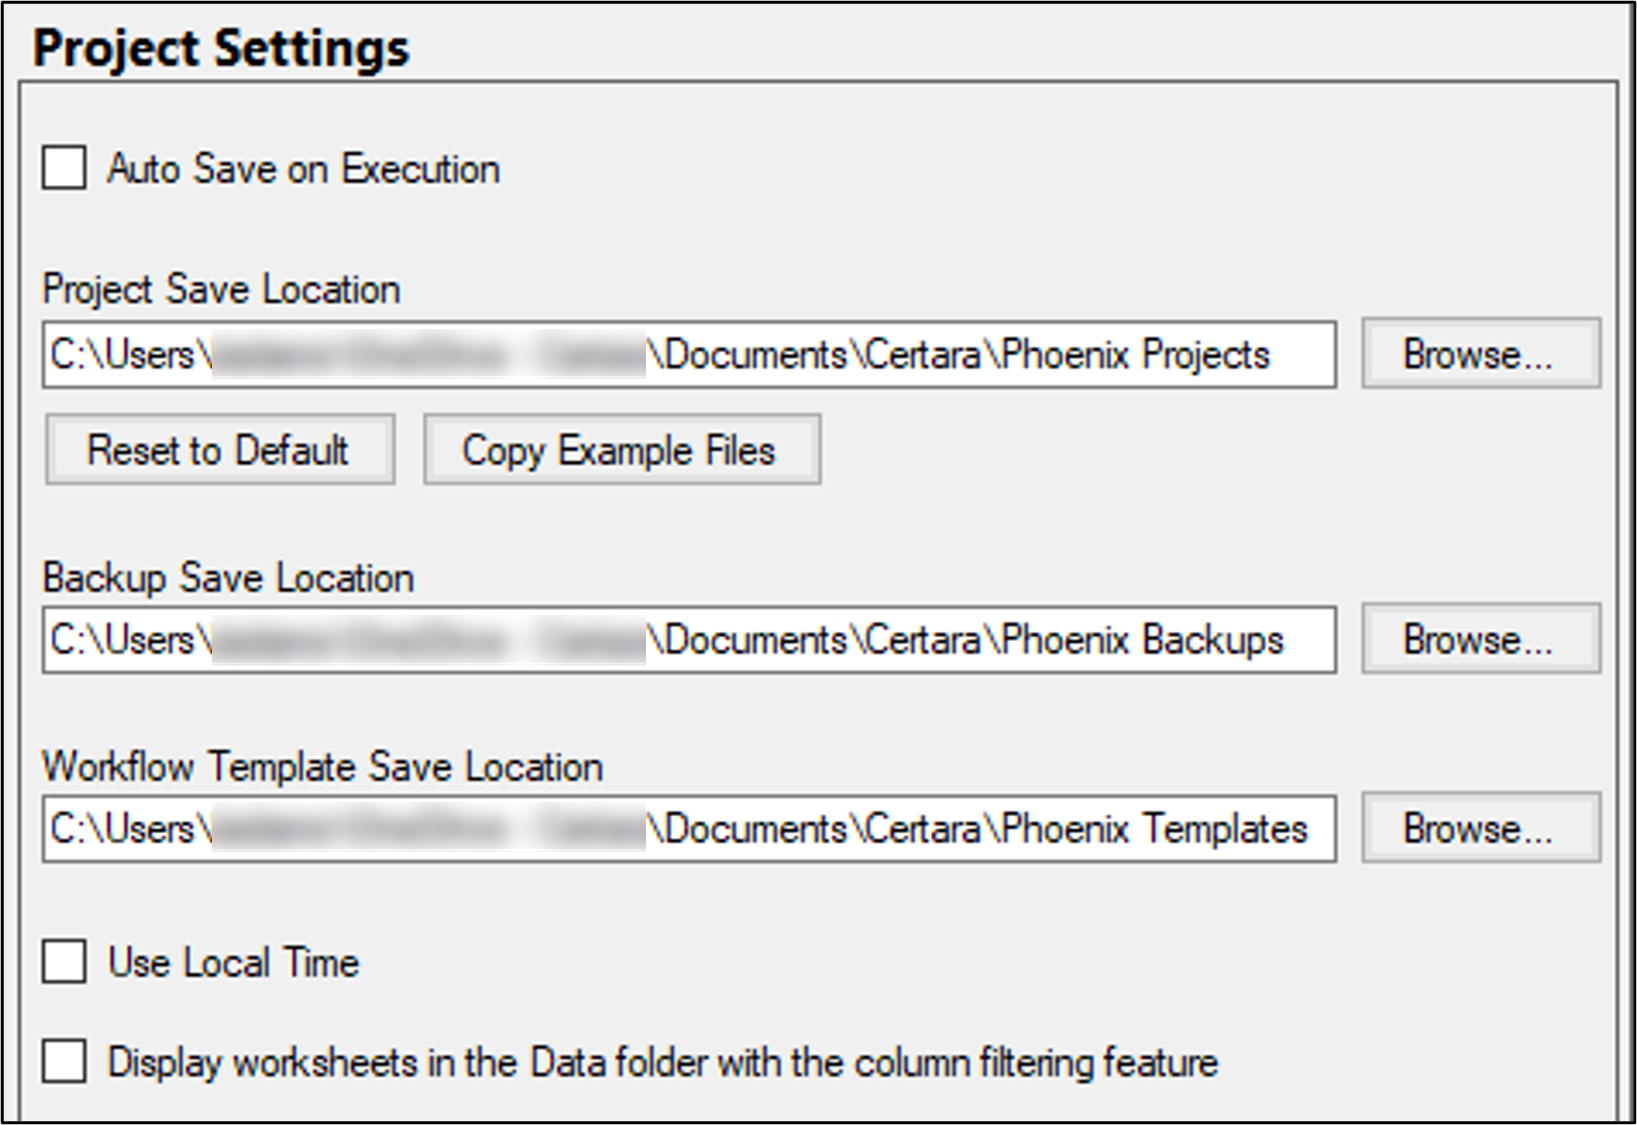1637x1125 pixels.
Task: Browse for a Backup Save Location
Action: click(x=1480, y=639)
